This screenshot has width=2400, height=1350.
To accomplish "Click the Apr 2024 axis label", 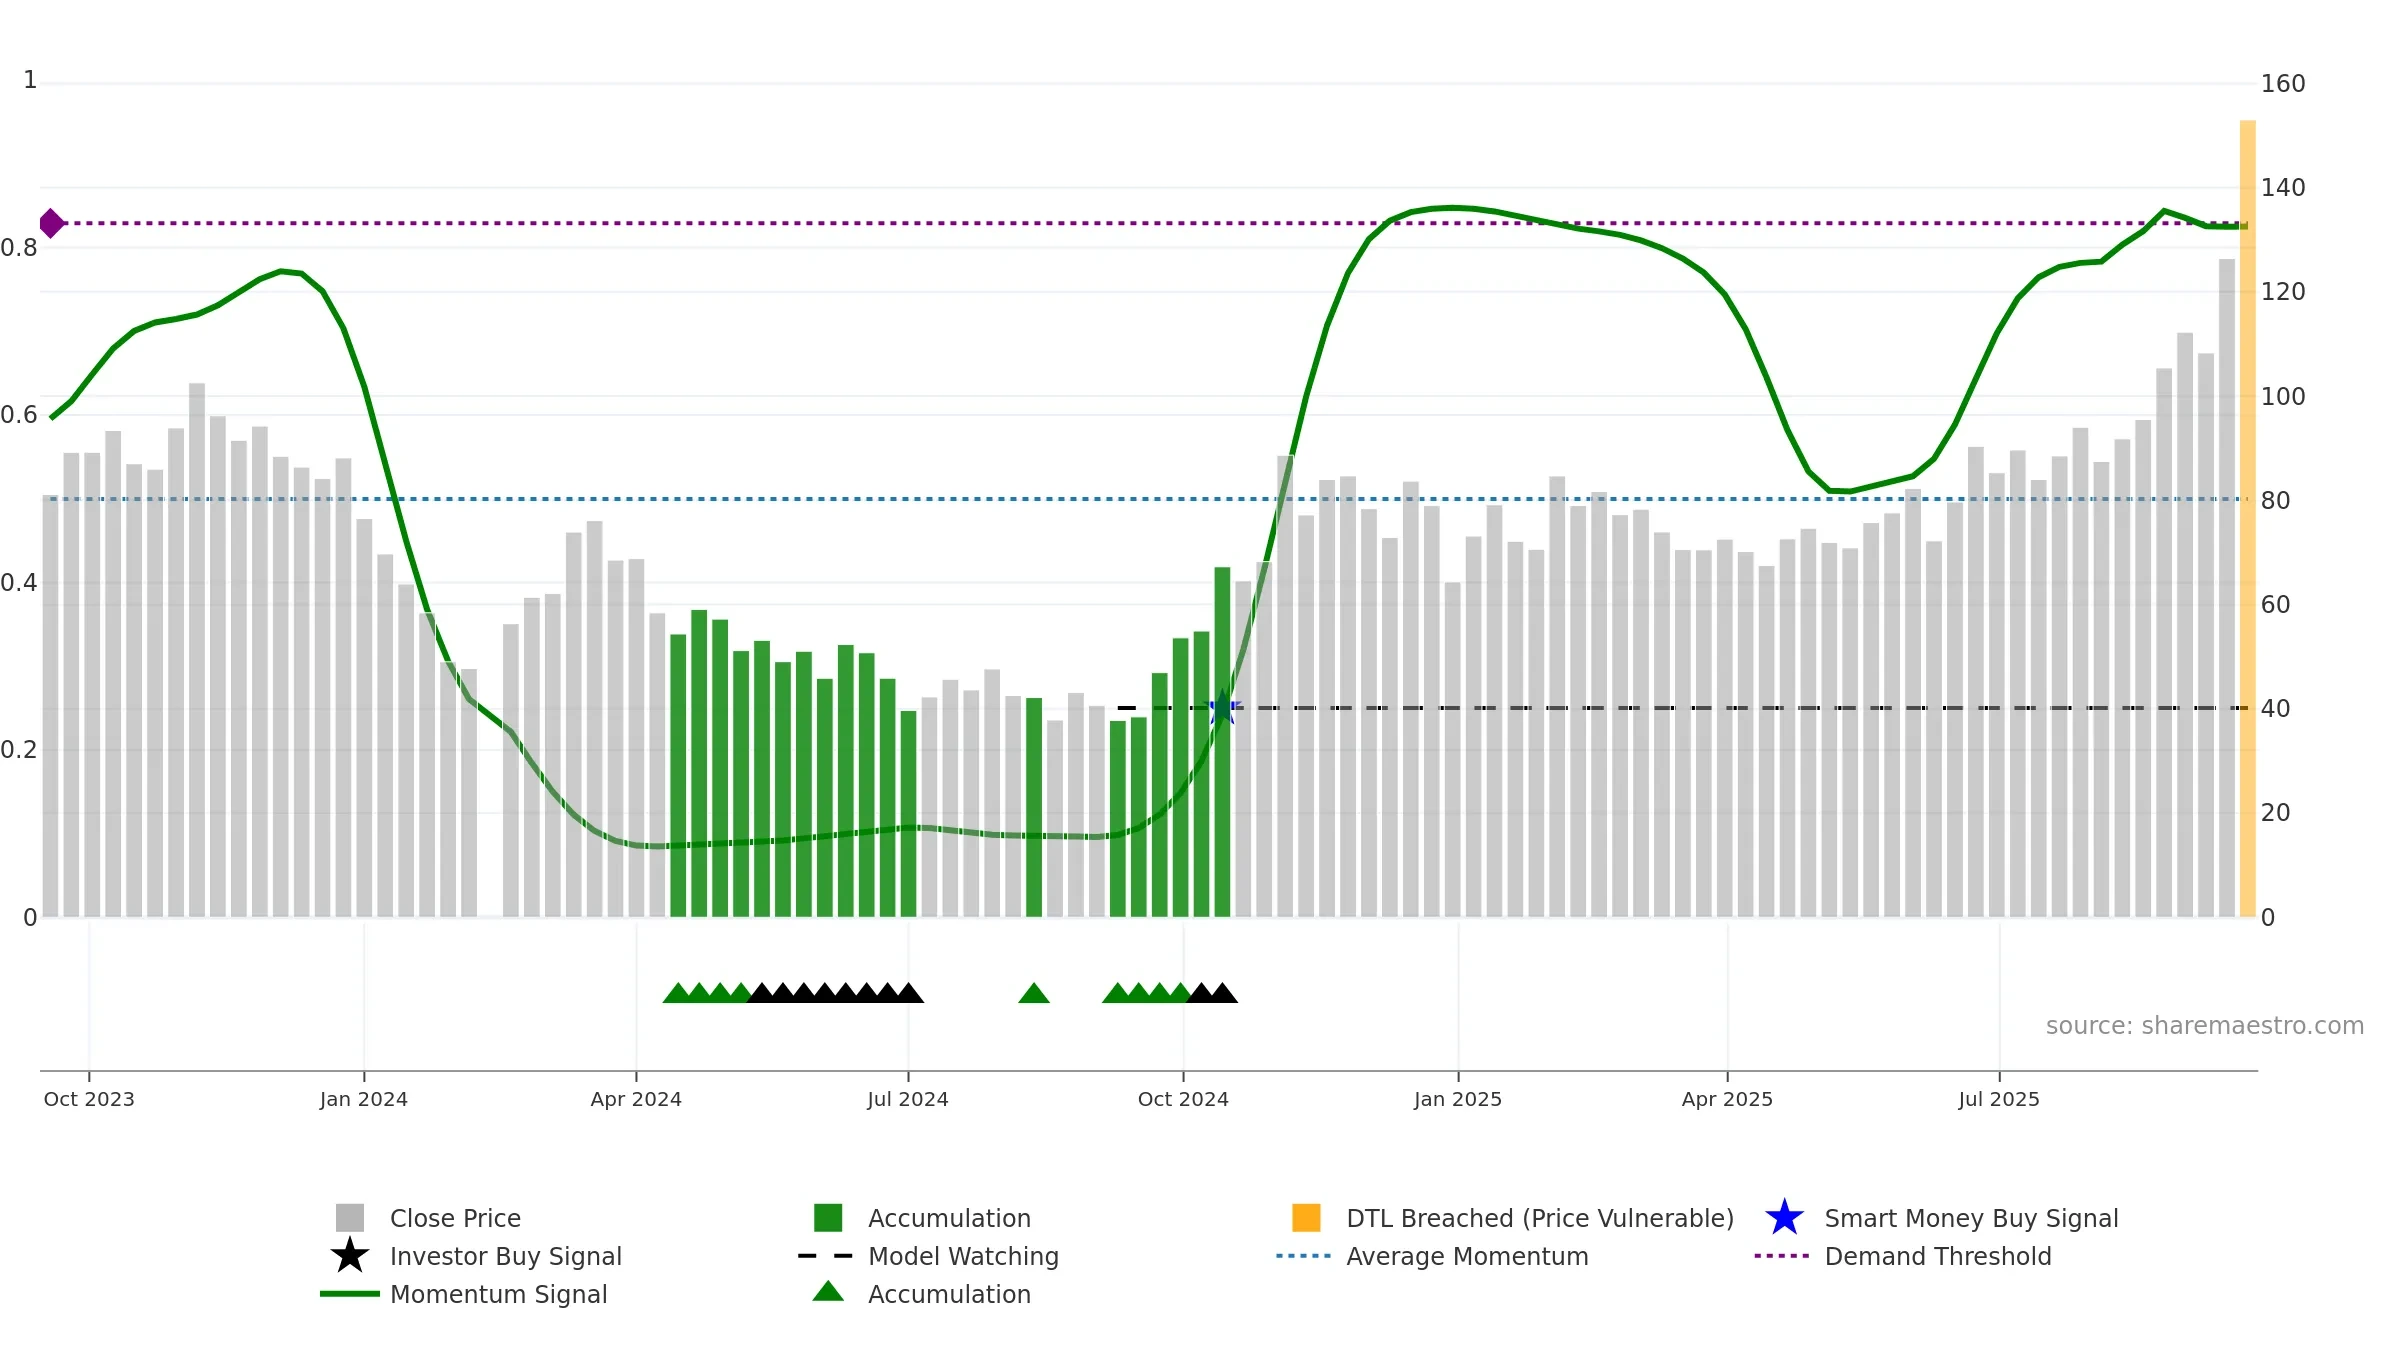I will pyautogui.click(x=636, y=1099).
